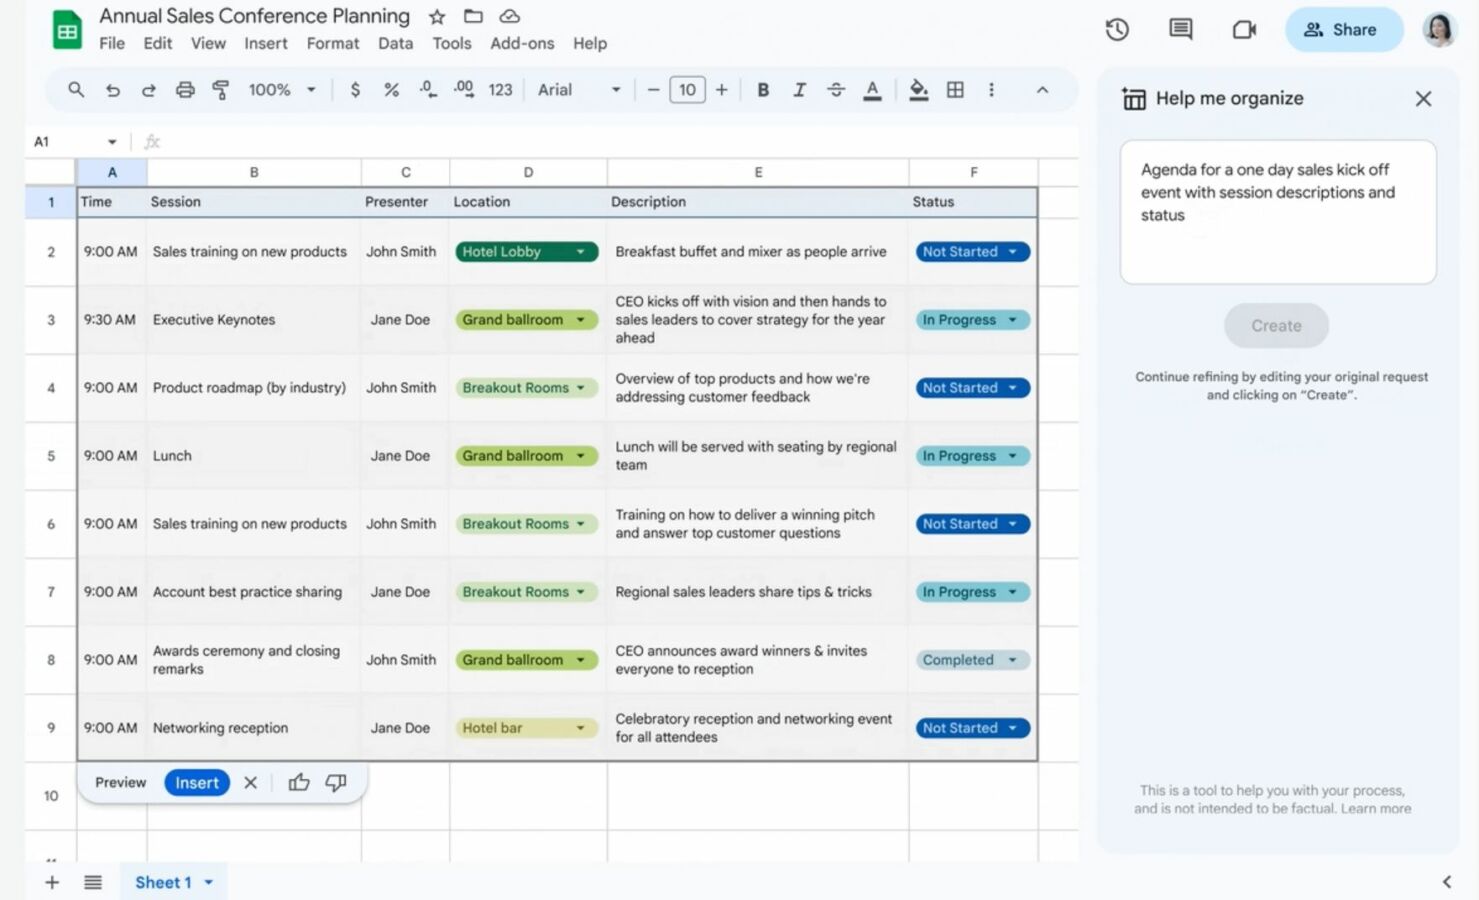Viewport: 1479px width, 900px height.
Task: Format as percent
Action: [x=391, y=90]
